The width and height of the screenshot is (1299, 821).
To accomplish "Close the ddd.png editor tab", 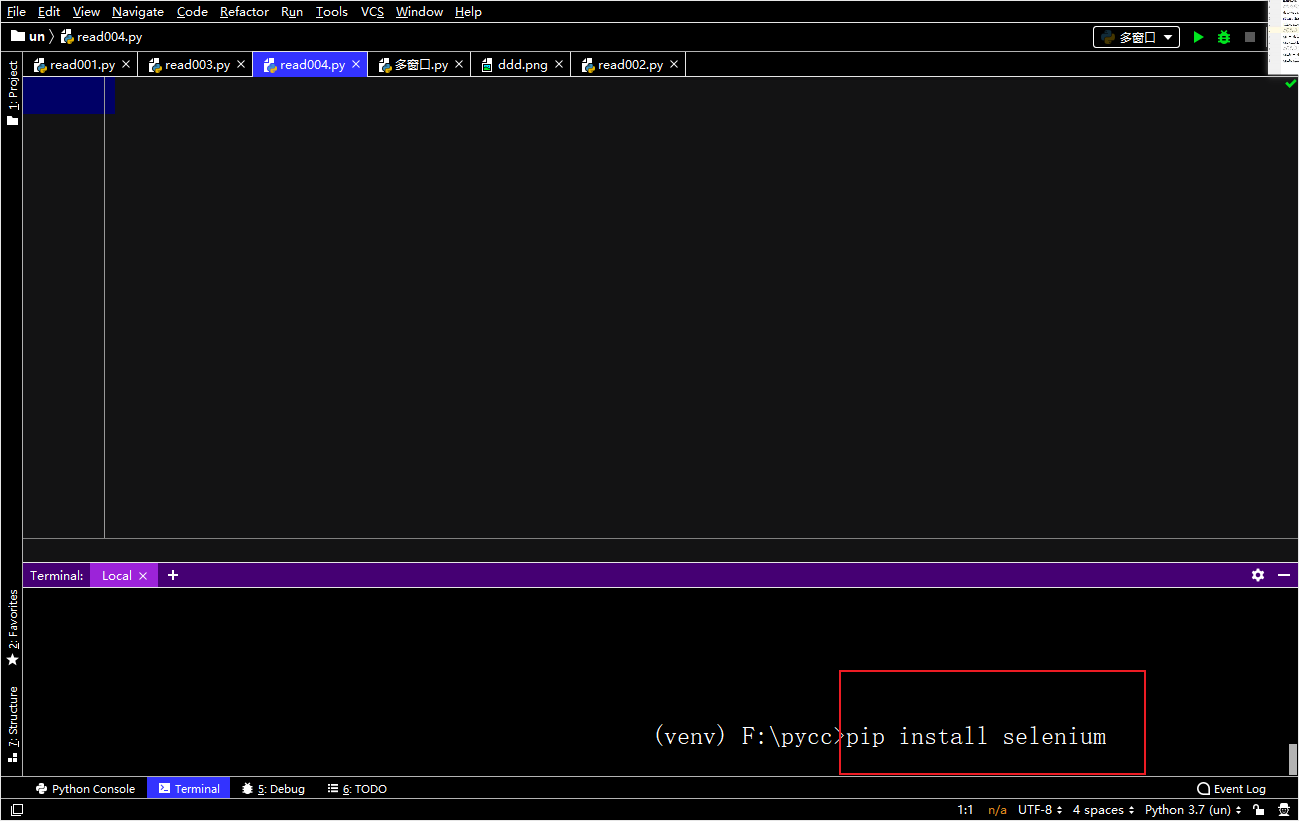I will [559, 64].
